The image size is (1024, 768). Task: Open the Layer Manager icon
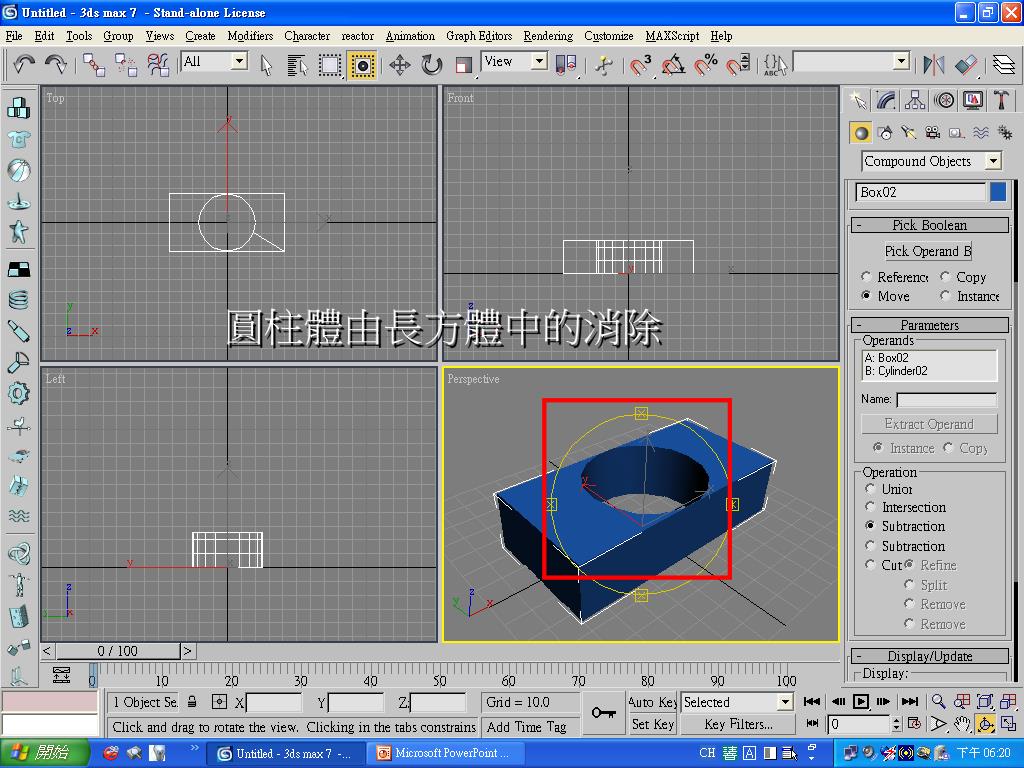pyautogui.click(x=1003, y=65)
